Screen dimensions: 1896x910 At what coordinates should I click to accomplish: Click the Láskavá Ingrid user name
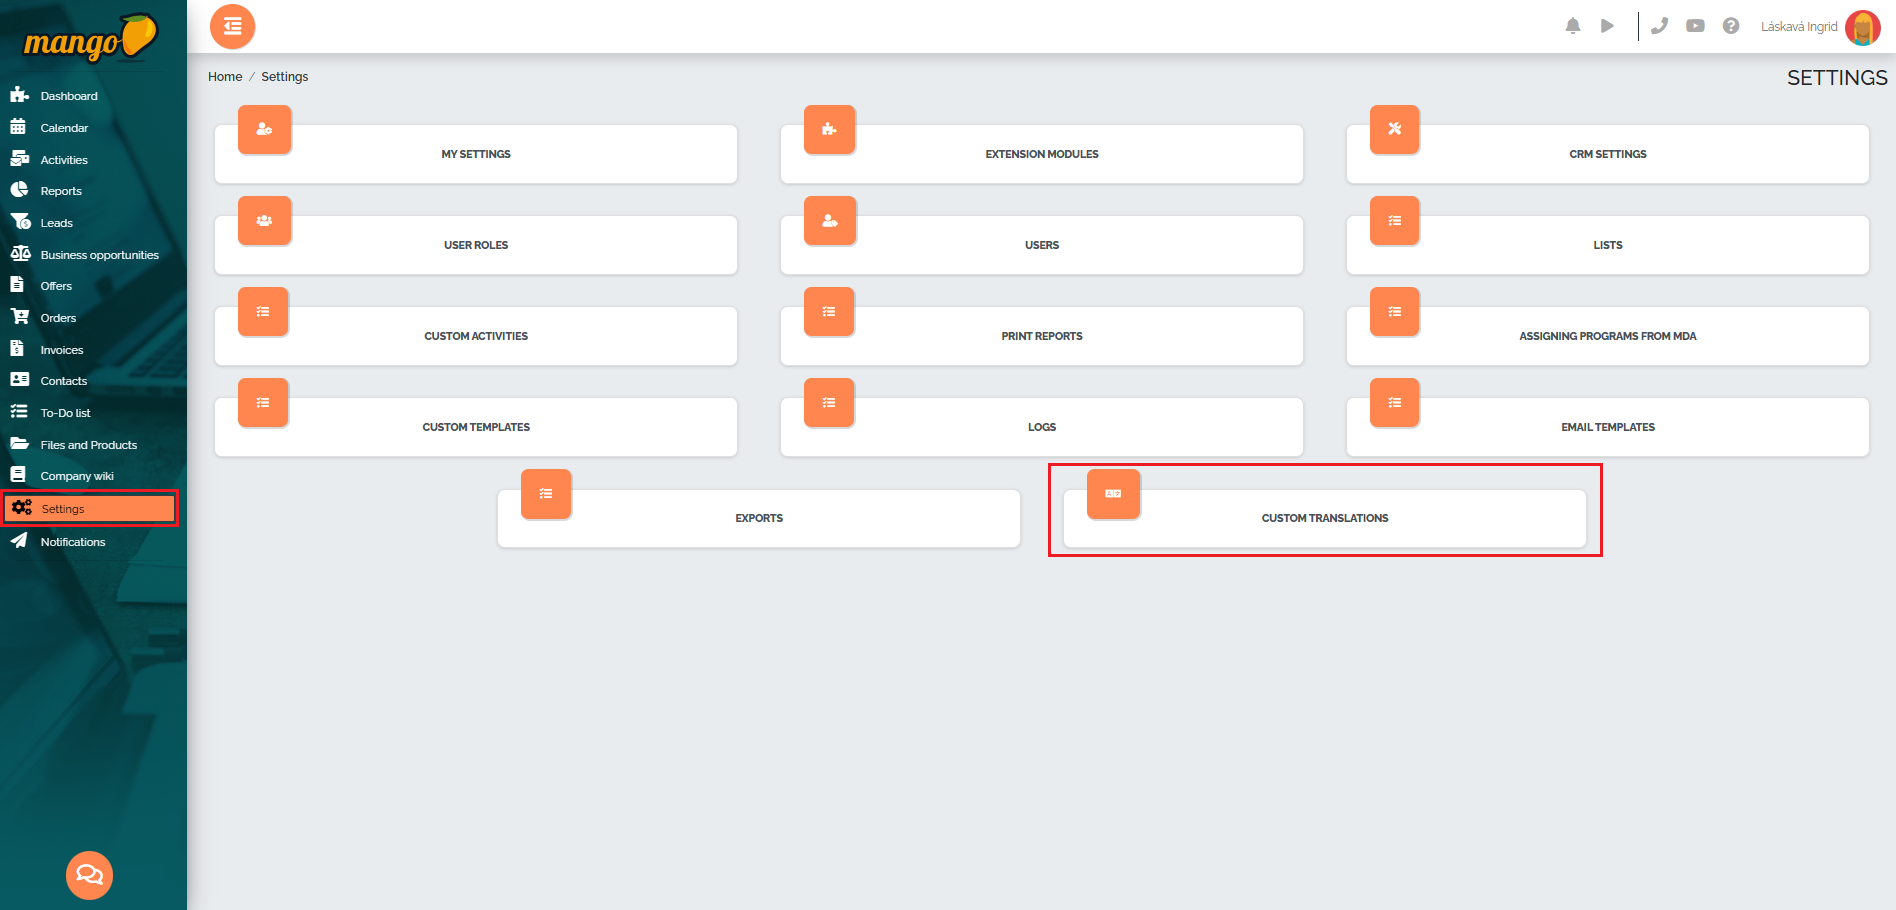1799,27
